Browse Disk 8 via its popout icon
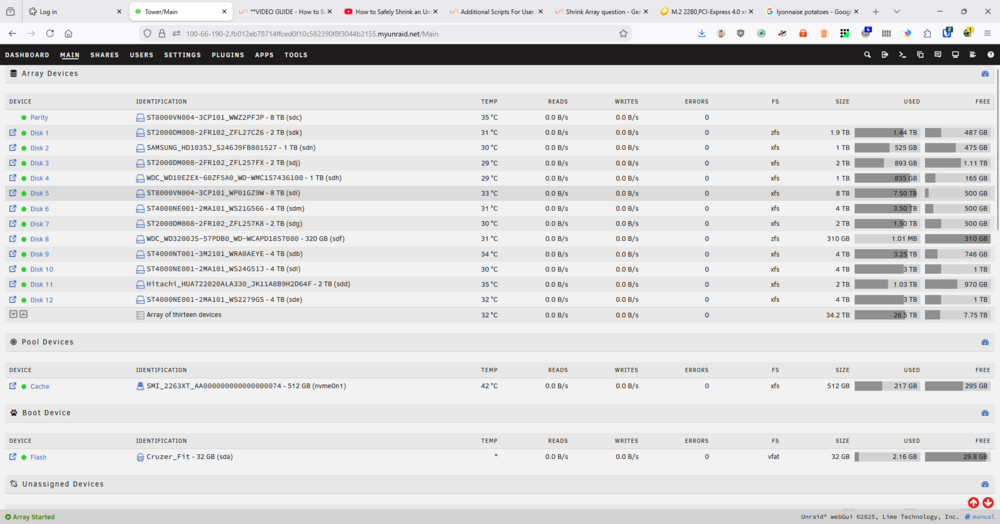This screenshot has width=1000, height=524. [x=13, y=238]
